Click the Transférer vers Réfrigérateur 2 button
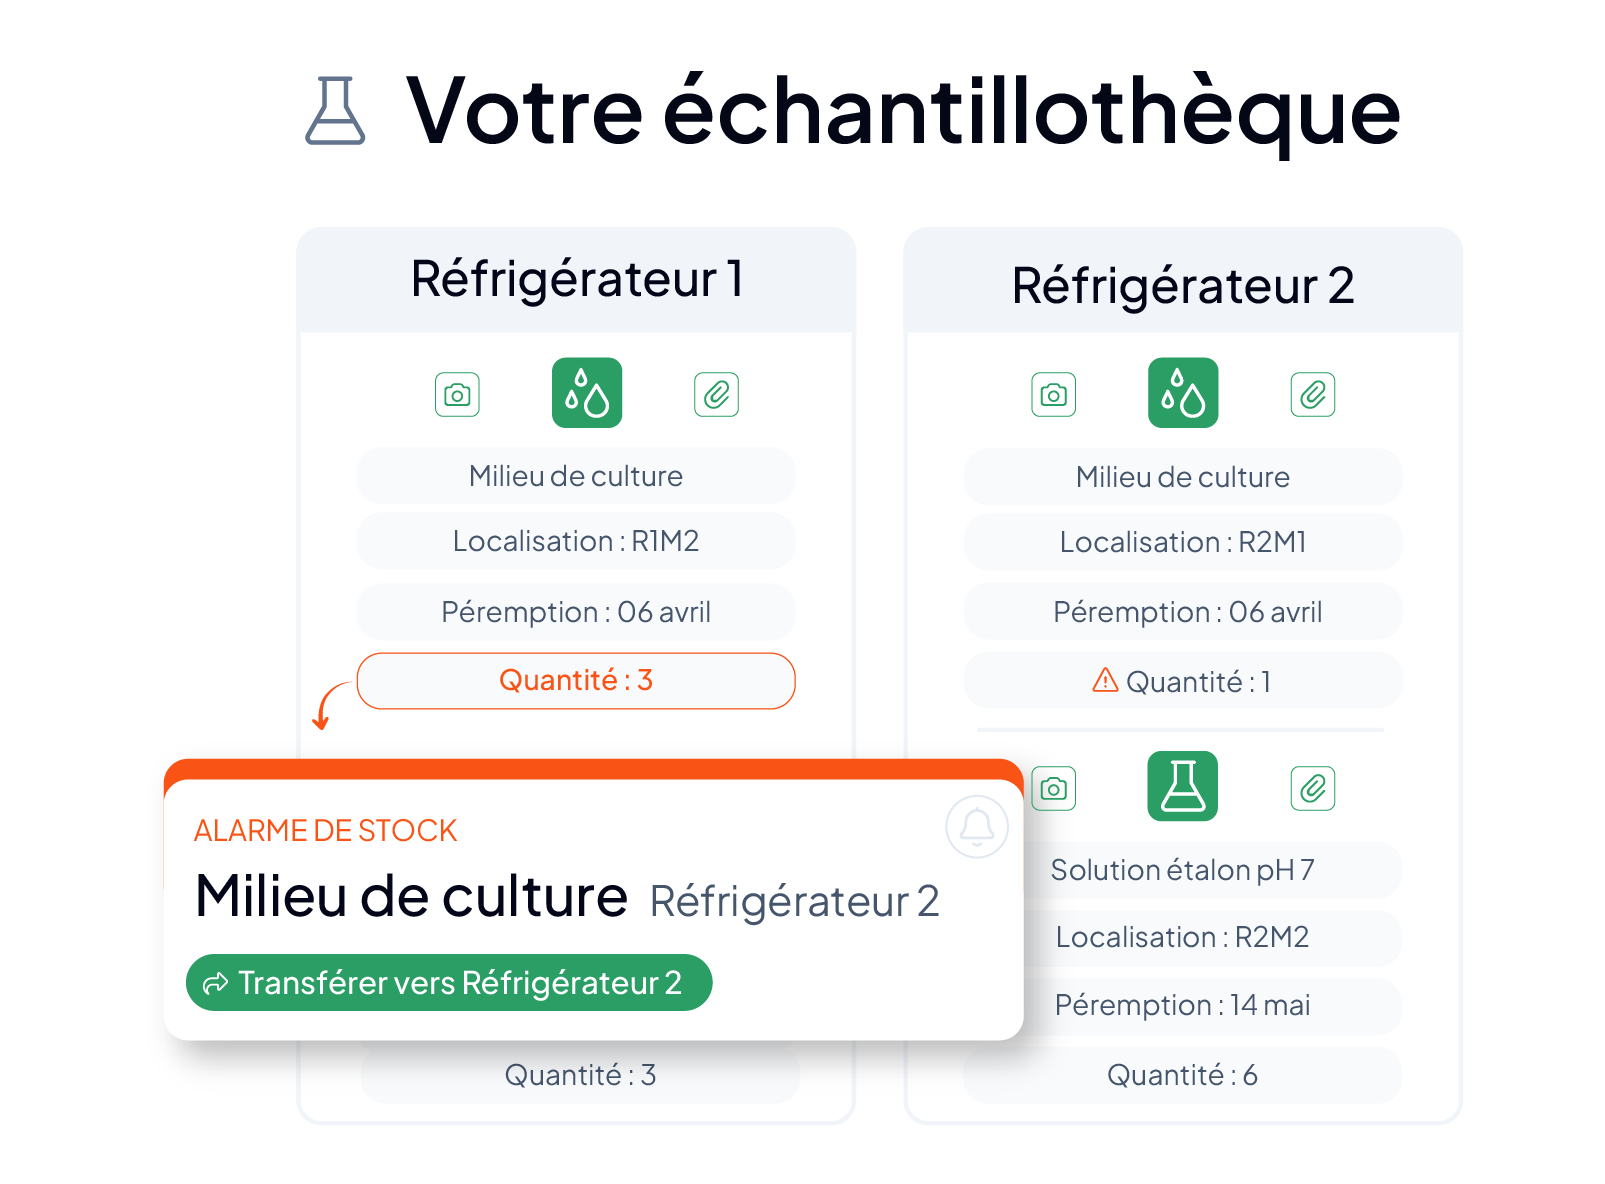Image resolution: width=1605 pixels, height=1184 pixels. [x=449, y=983]
